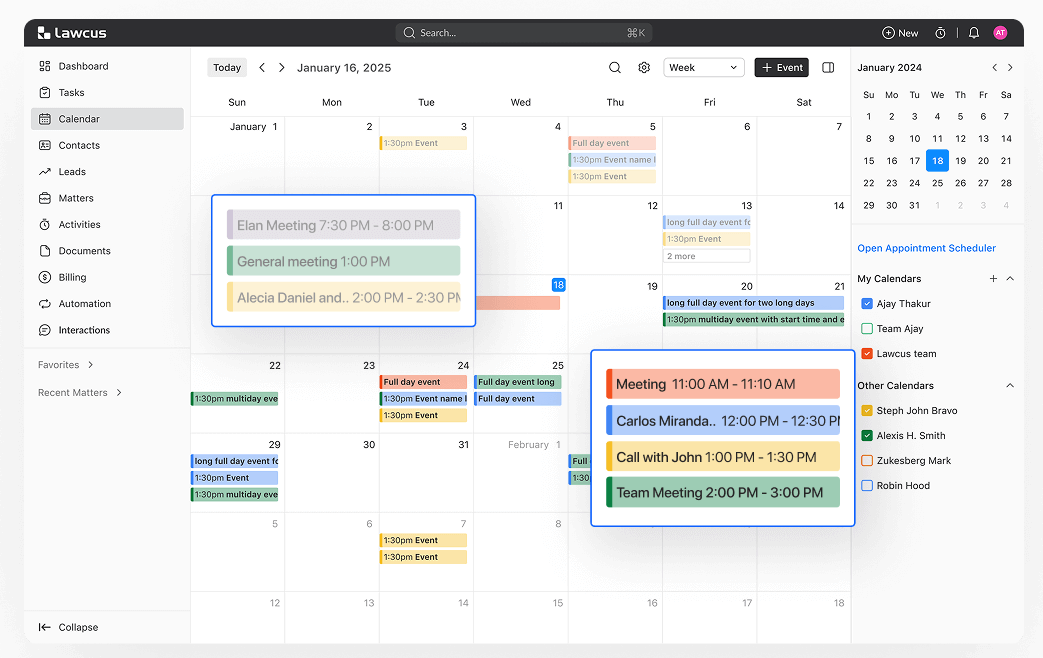Toggle the Robin Hood calendar checkbox
Image resolution: width=1043 pixels, height=658 pixels.
(867, 486)
